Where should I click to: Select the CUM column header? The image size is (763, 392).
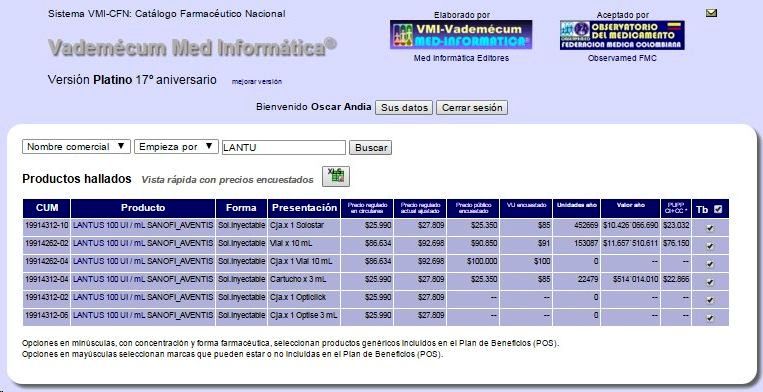coord(47,208)
